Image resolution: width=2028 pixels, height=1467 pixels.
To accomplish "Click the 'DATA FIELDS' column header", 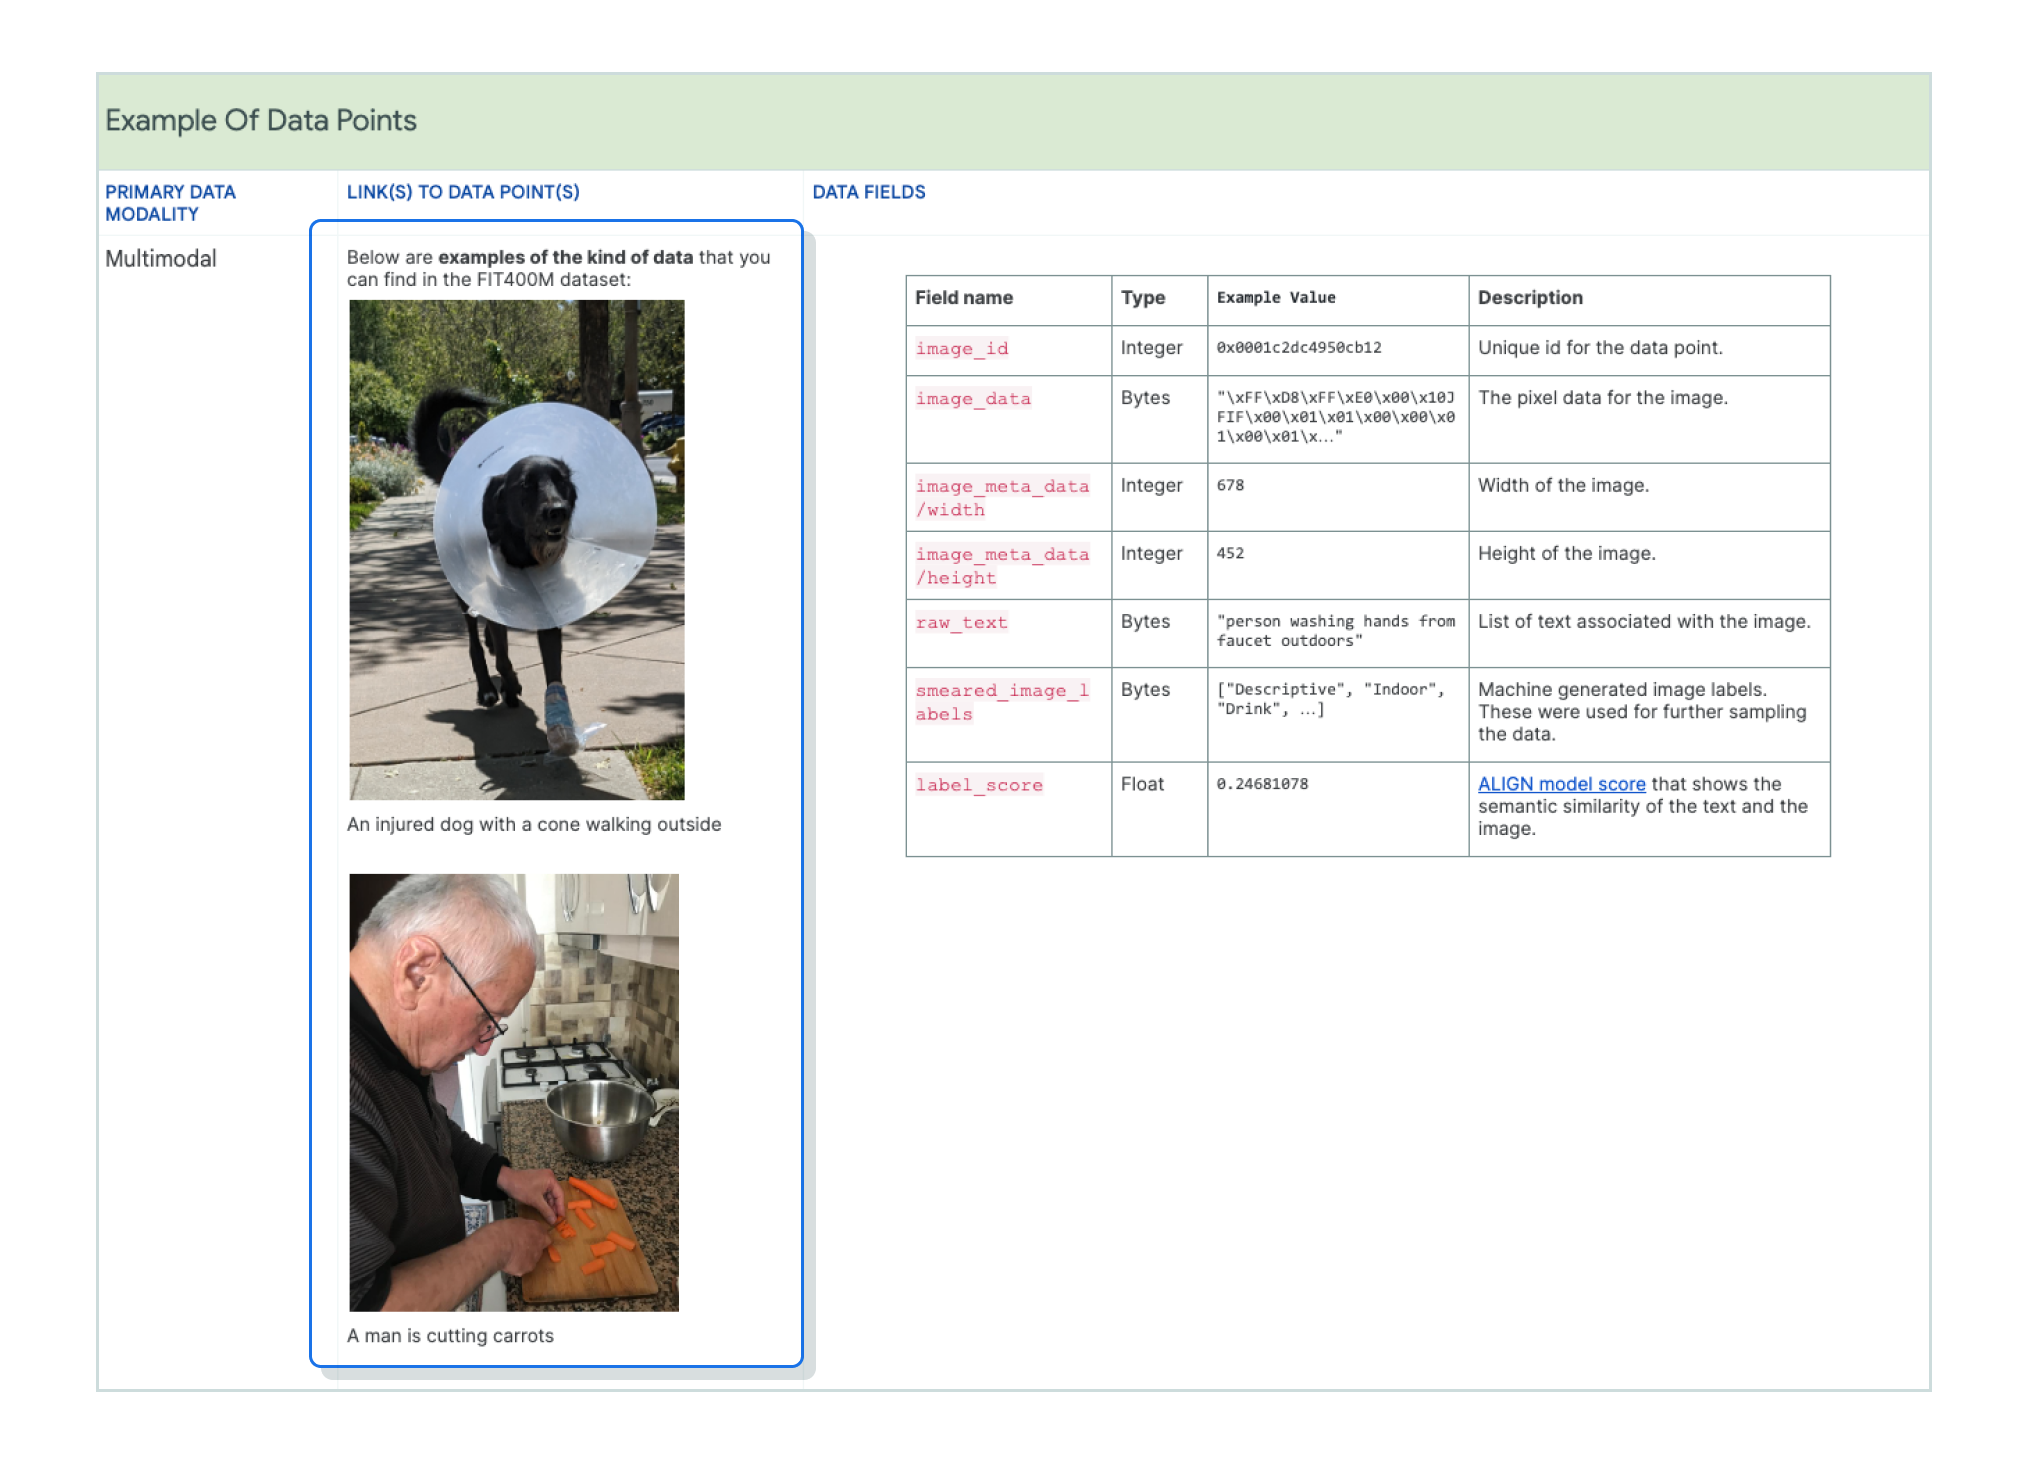I will [x=869, y=192].
